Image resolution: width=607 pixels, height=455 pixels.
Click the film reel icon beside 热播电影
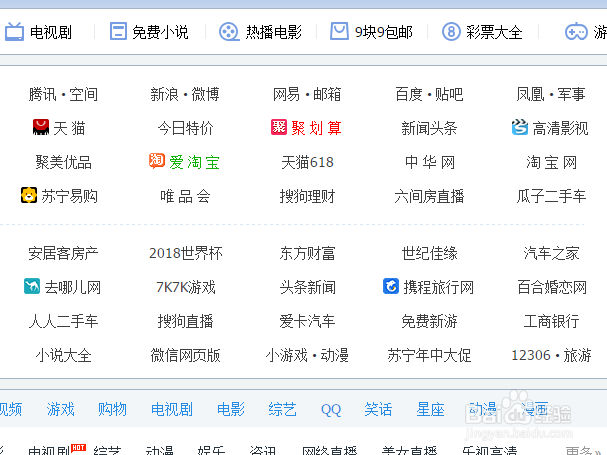(x=229, y=31)
